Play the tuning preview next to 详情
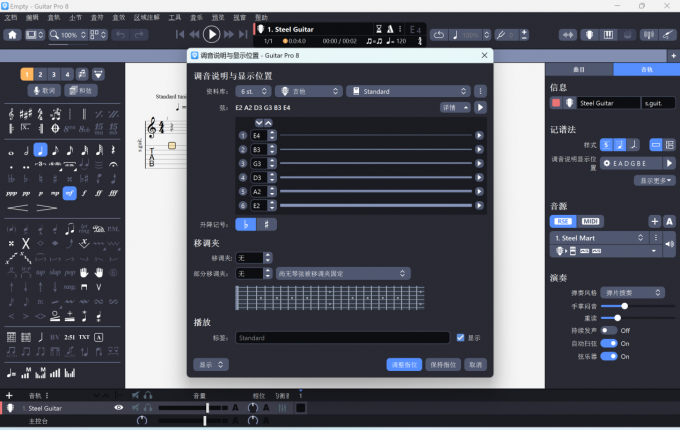This screenshot has width=680, height=430. [x=480, y=108]
